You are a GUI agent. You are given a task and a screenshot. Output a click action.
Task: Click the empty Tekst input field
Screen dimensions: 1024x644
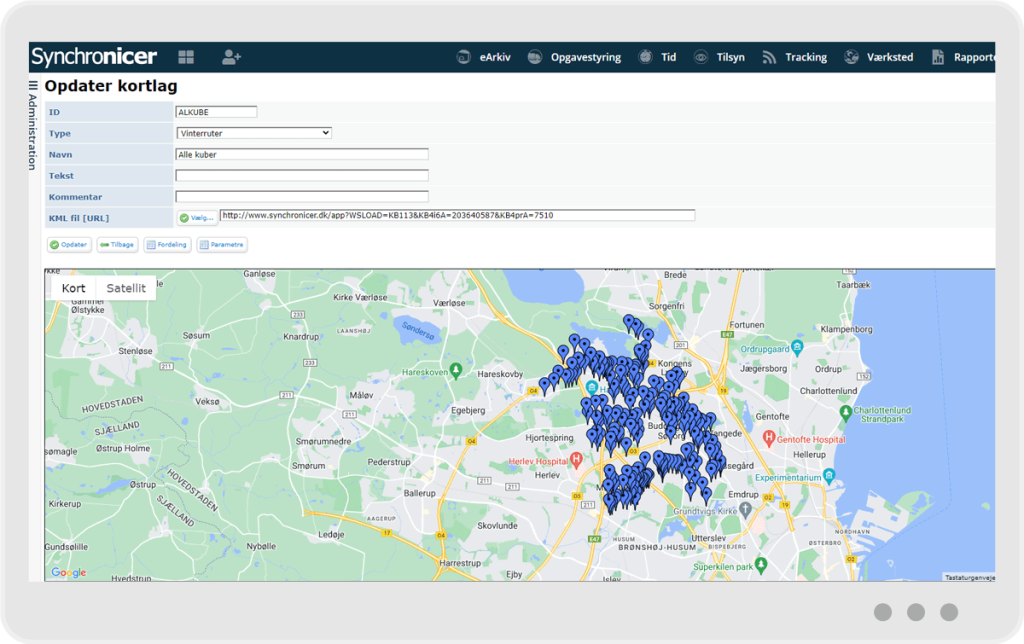(302, 176)
